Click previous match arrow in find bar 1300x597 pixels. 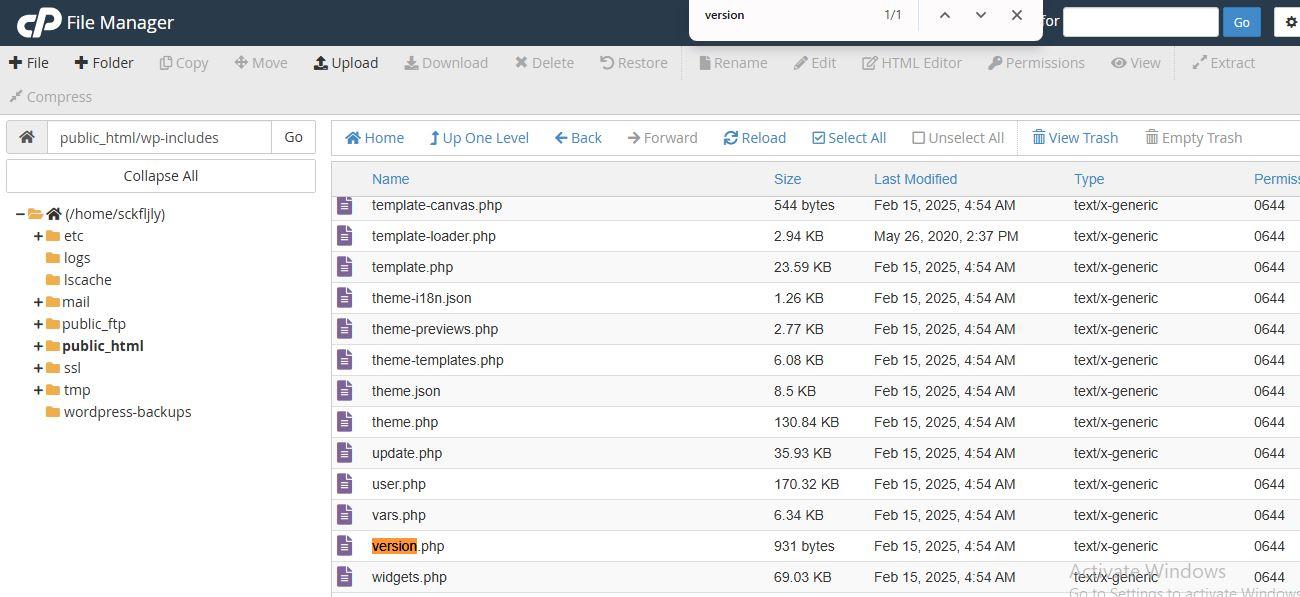[945, 15]
